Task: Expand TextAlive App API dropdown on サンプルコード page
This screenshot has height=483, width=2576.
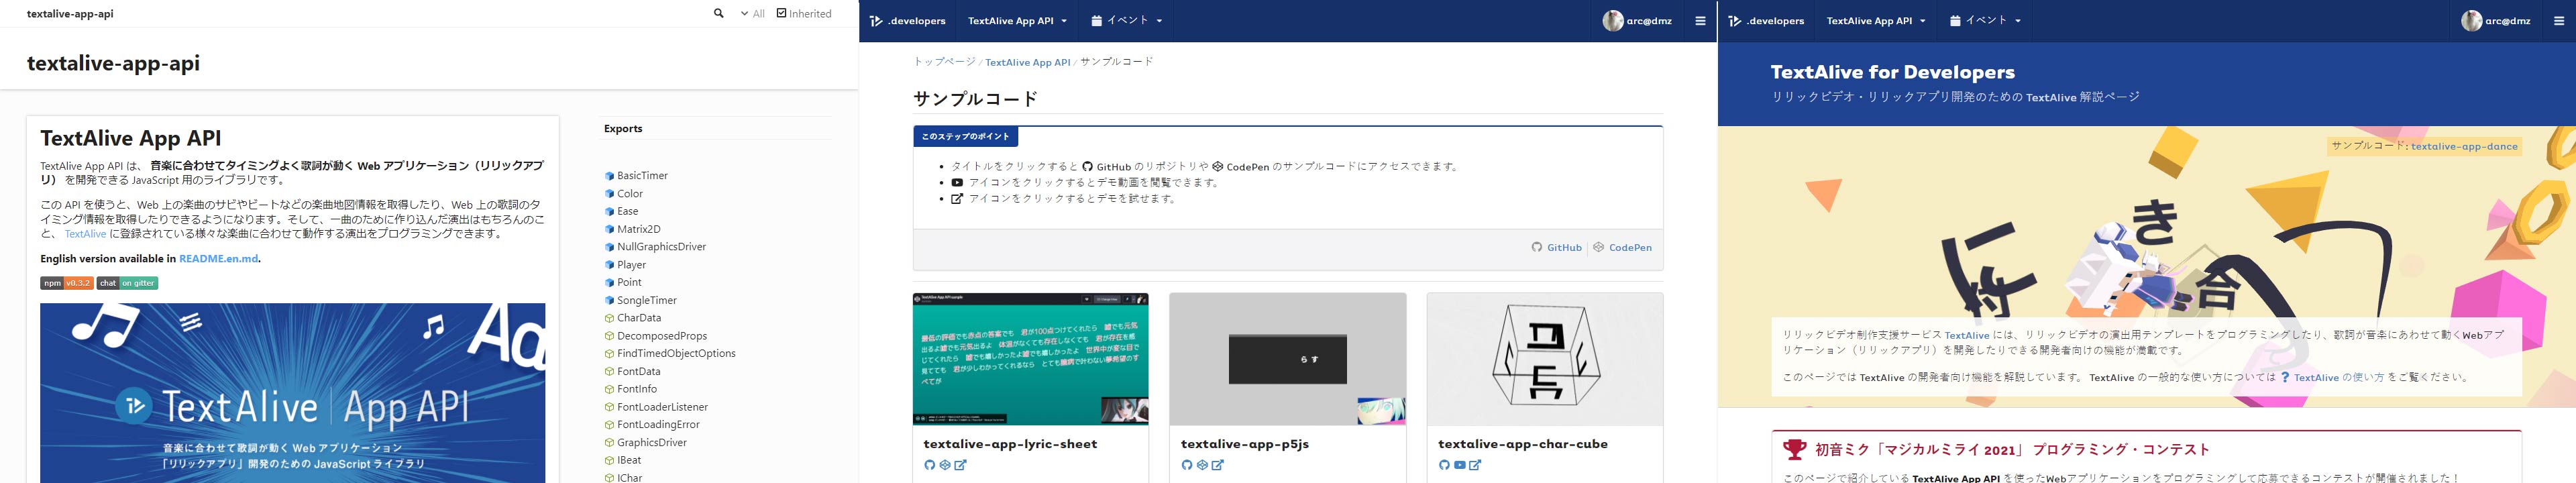Action: [1017, 21]
